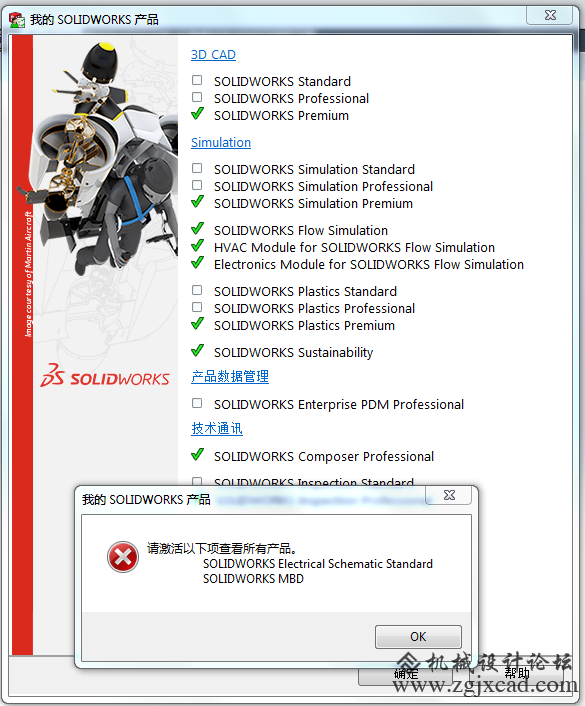Click green checkmark beside SOLIDWORKS Flow Simulation

[x=197, y=229]
